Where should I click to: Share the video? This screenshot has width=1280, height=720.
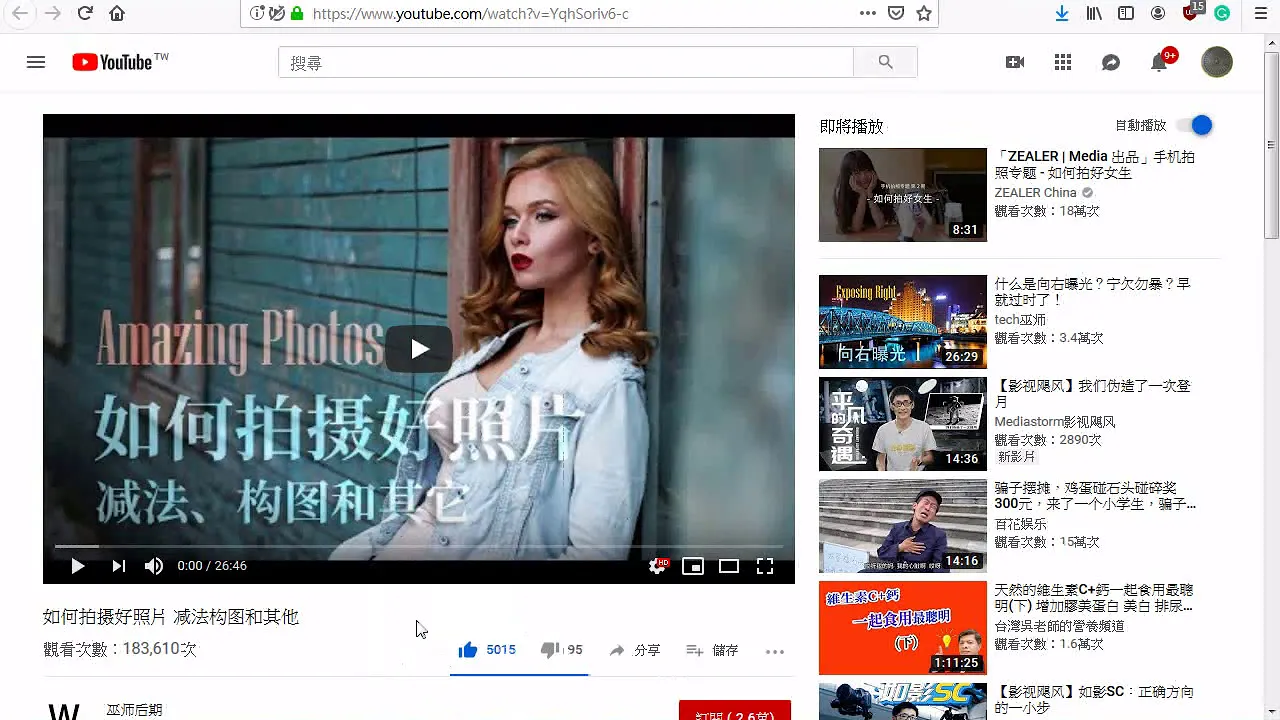(634, 650)
